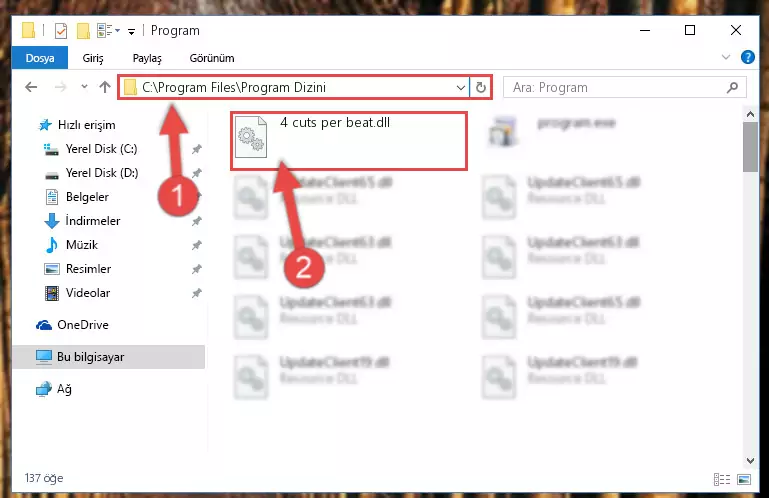Image resolution: width=769 pixels, height=498 pixels.
Task: Toggle the pin next to Videolar
Action: pyautogui.click(x=197, y=293)
